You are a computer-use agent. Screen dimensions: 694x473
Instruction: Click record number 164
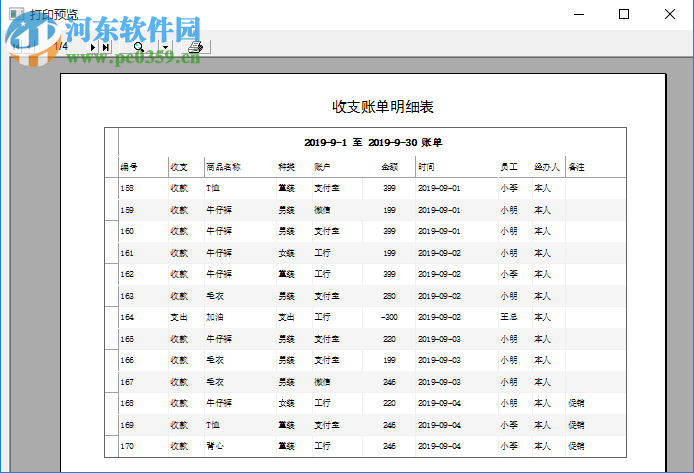pyautogui.click(x=127, y=317)
